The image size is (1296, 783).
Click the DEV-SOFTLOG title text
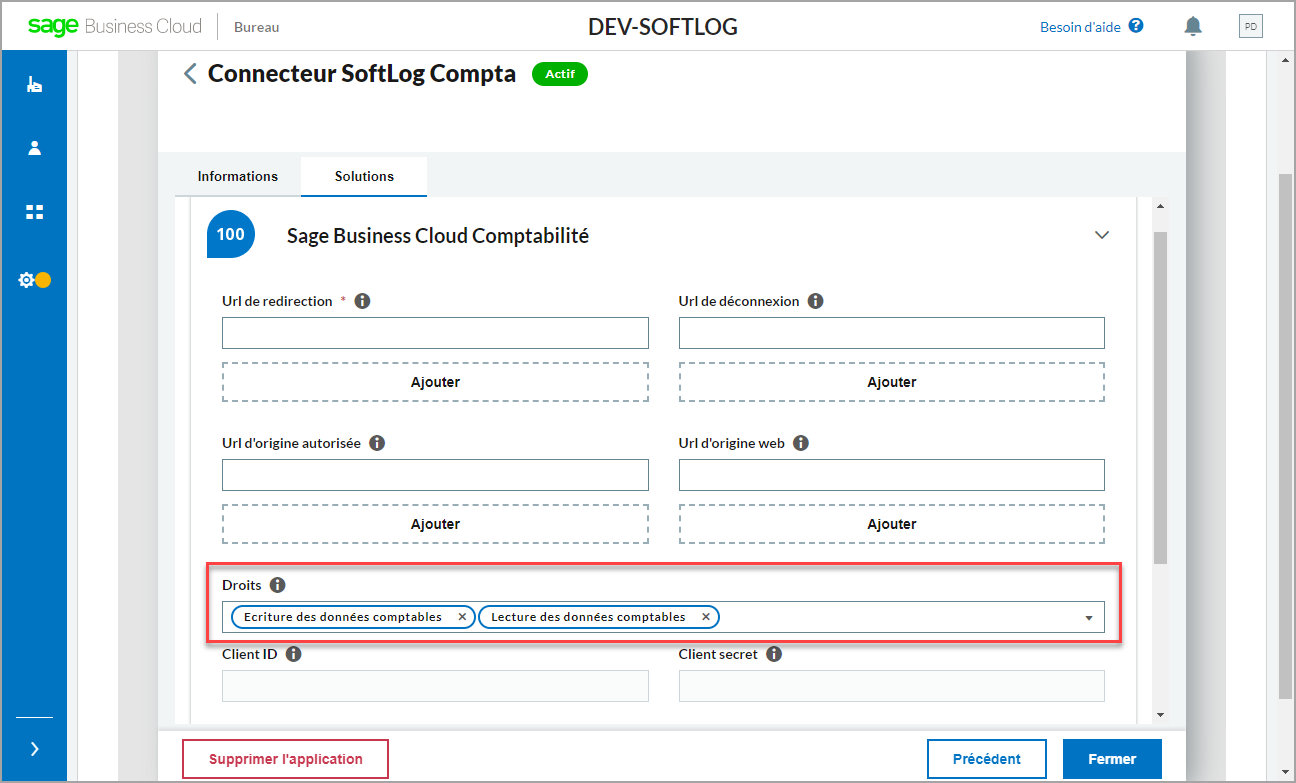click(663, 27)
